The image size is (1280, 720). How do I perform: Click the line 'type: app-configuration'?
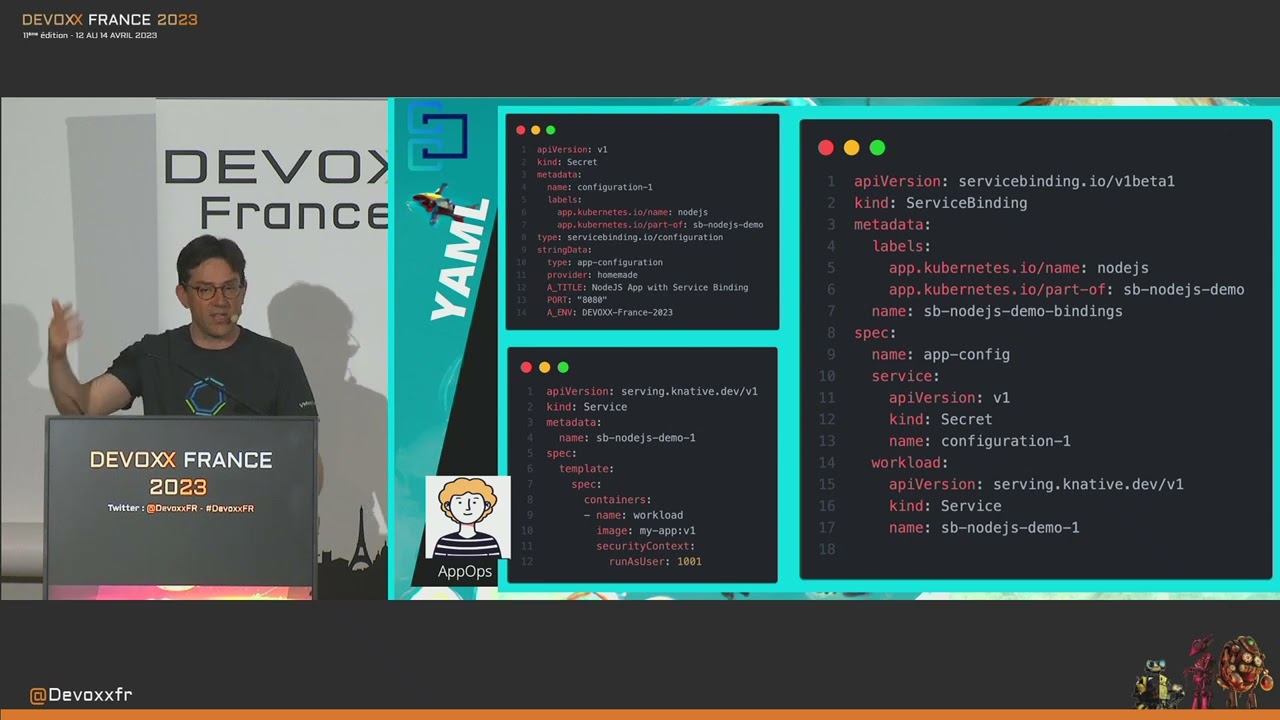coord(604,262)
